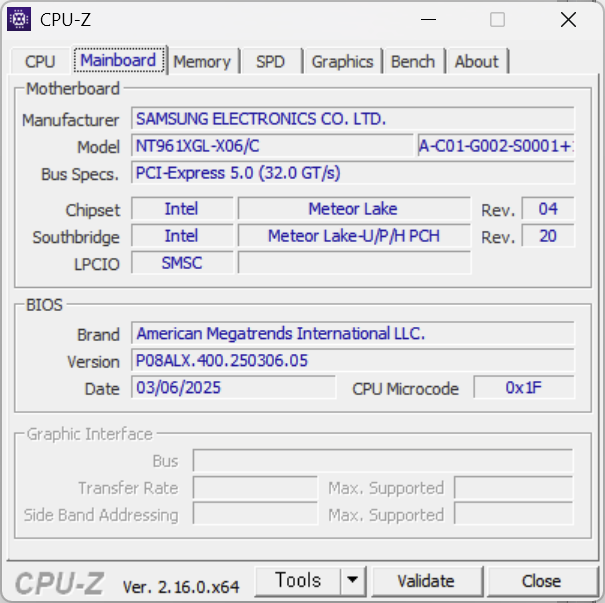Open the Memory tab

click(x=202, y=62)
